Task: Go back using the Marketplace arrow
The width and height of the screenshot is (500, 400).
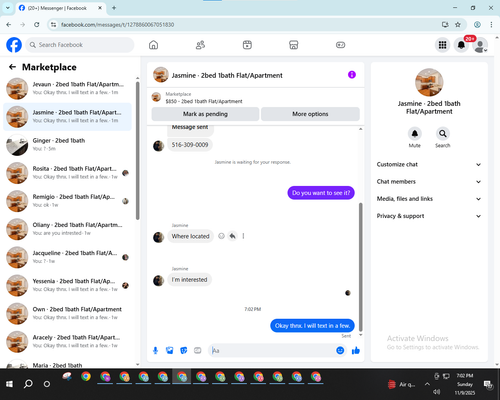Action: pyautogui.click(x=12, y=67)
